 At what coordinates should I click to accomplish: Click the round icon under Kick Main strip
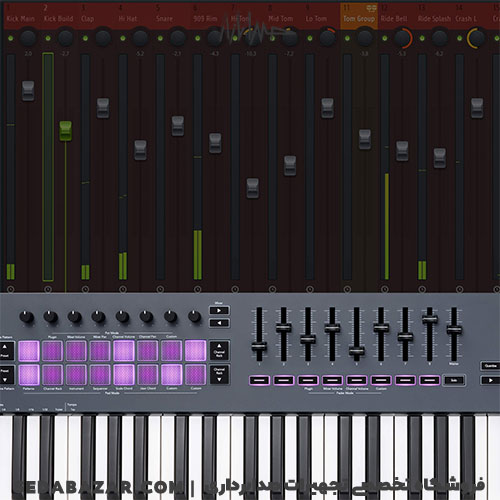pos(11,289)
